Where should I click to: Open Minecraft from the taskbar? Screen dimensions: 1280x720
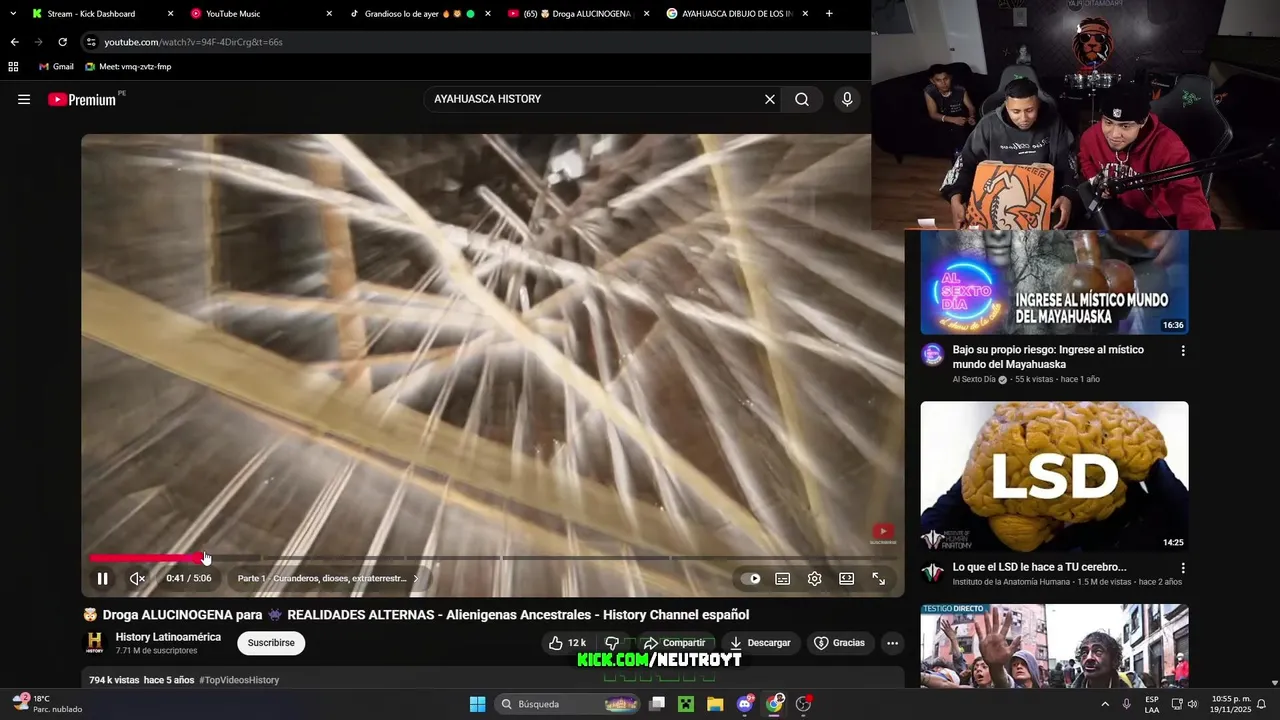[686, 704]
